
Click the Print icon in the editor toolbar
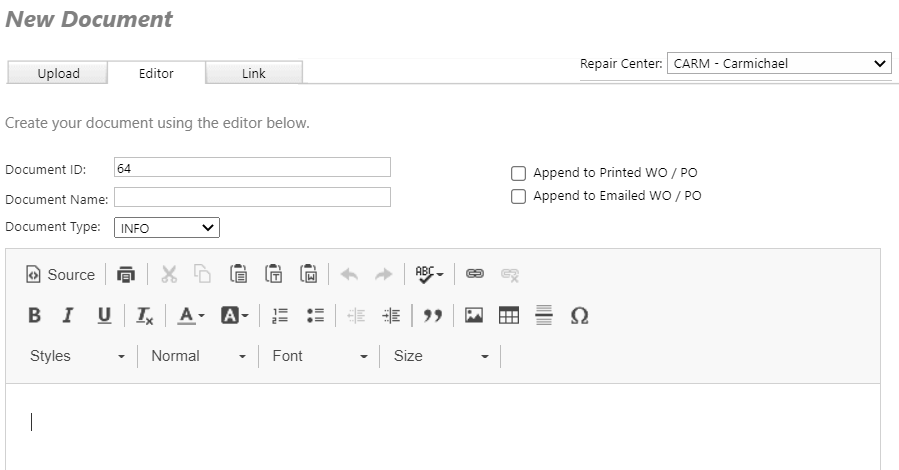pos(126,275)
